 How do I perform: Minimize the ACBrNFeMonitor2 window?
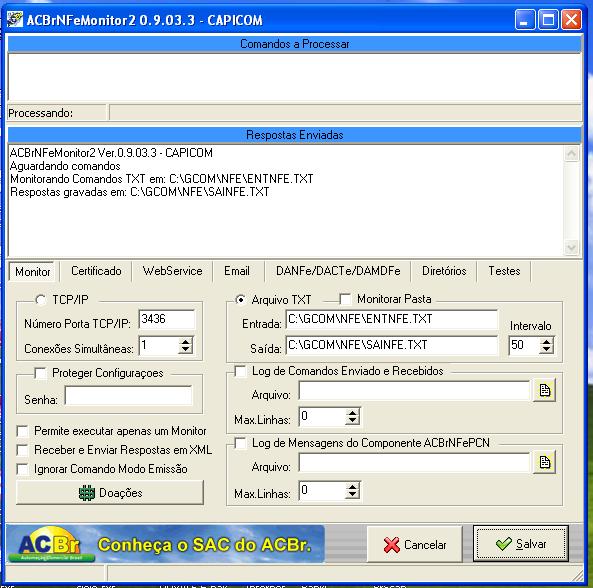pos(525,19)
